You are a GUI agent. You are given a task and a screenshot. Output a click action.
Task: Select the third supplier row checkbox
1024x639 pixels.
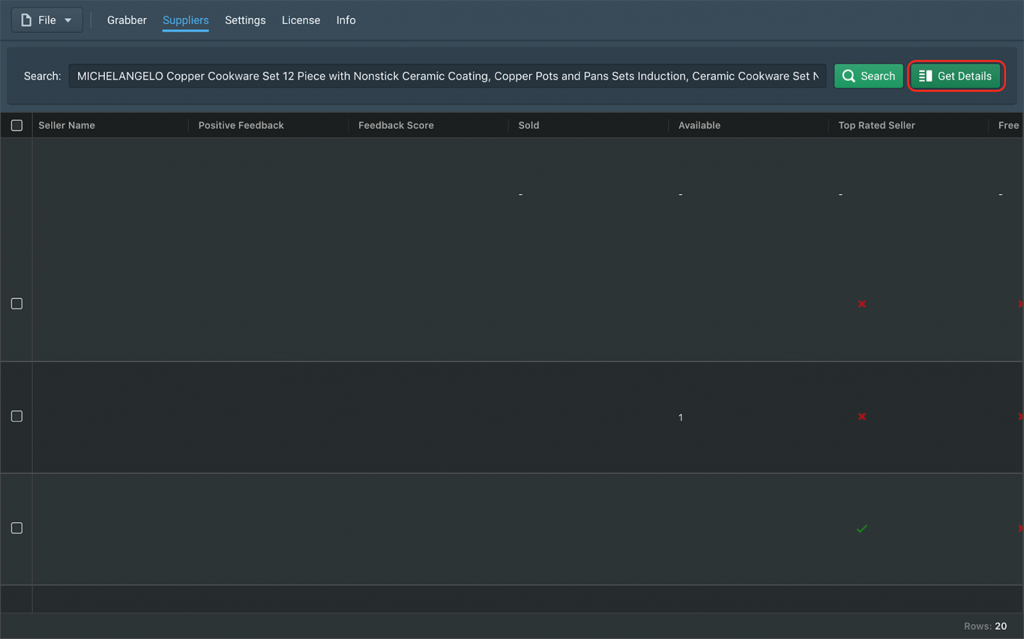click(17, 528)
